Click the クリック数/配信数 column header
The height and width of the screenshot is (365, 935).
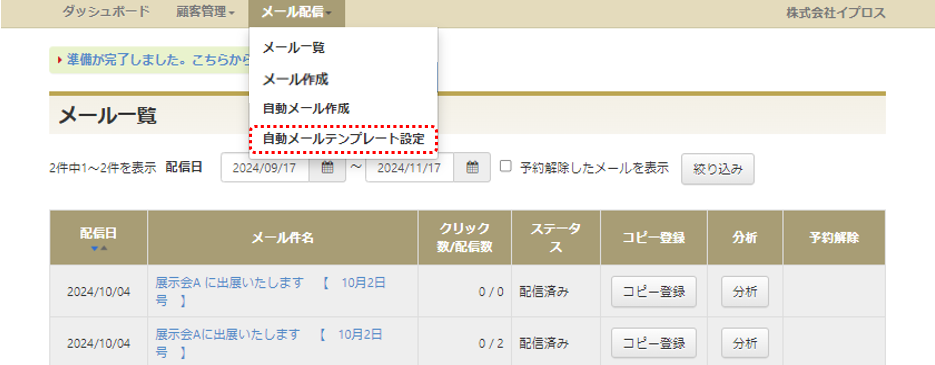pyautogui.click(x=465, y=237)
